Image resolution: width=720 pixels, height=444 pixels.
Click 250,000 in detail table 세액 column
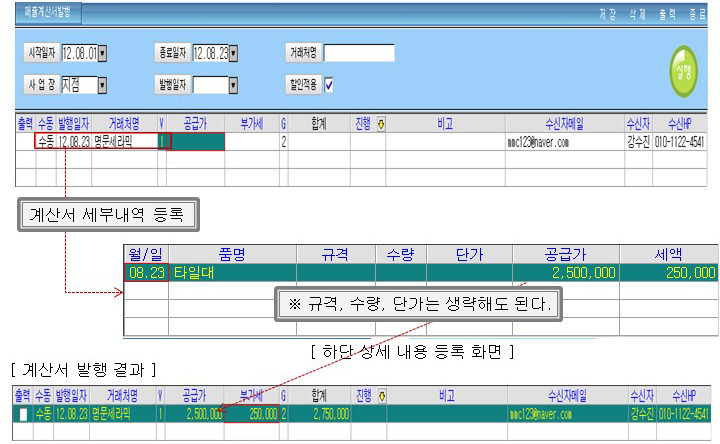click(x=669, y=273)
